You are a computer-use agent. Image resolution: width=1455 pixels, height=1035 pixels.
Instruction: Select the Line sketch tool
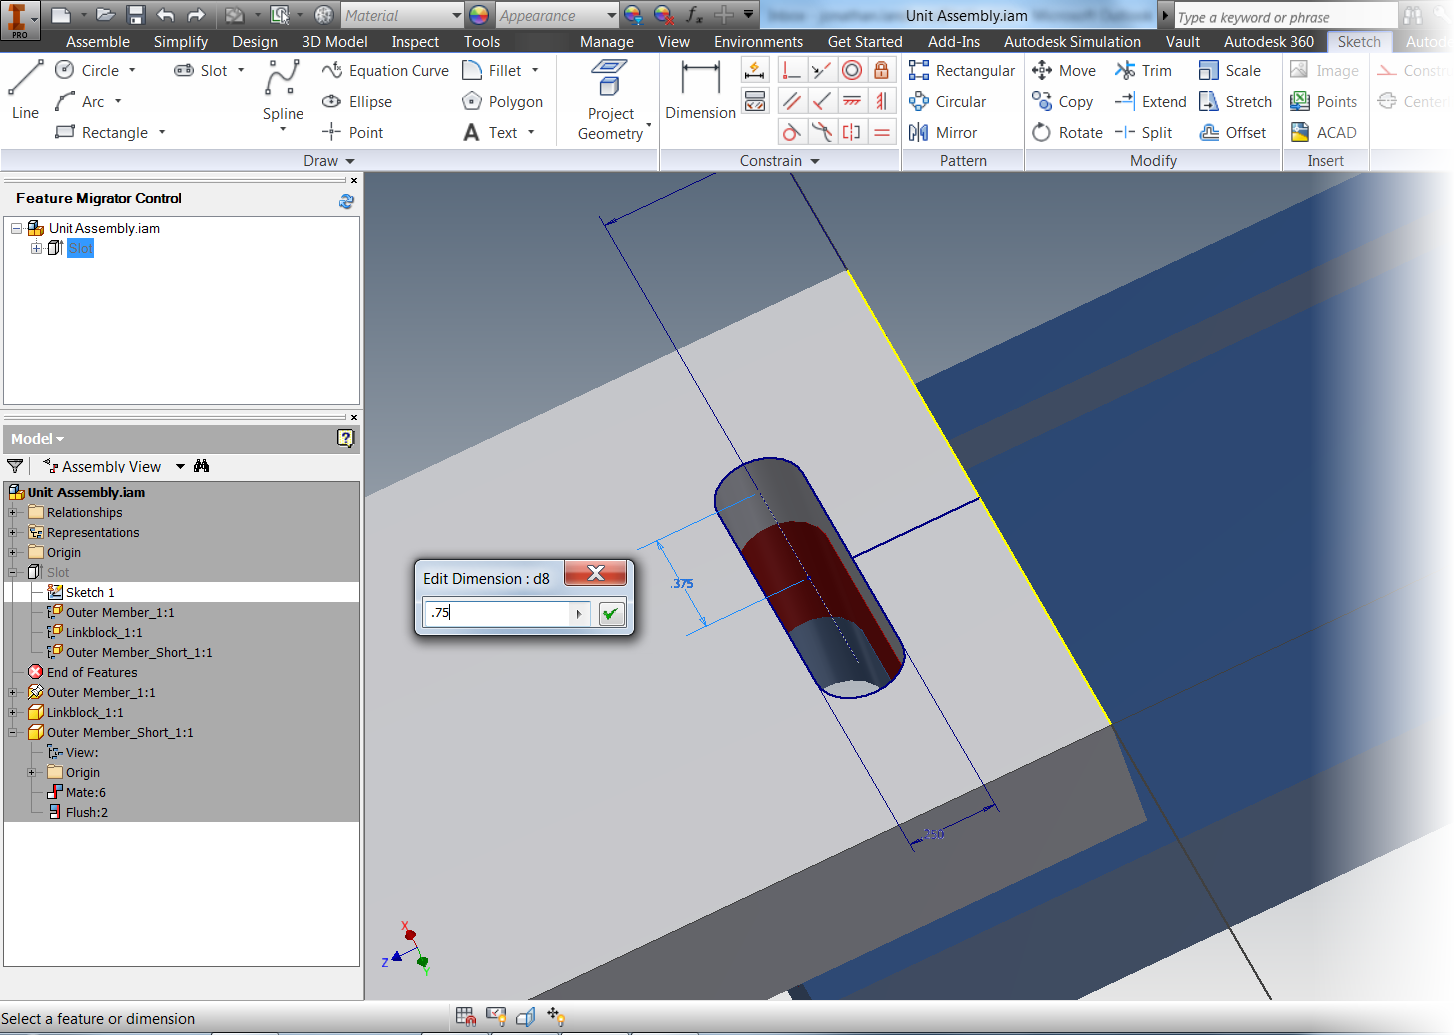point(25,90)
